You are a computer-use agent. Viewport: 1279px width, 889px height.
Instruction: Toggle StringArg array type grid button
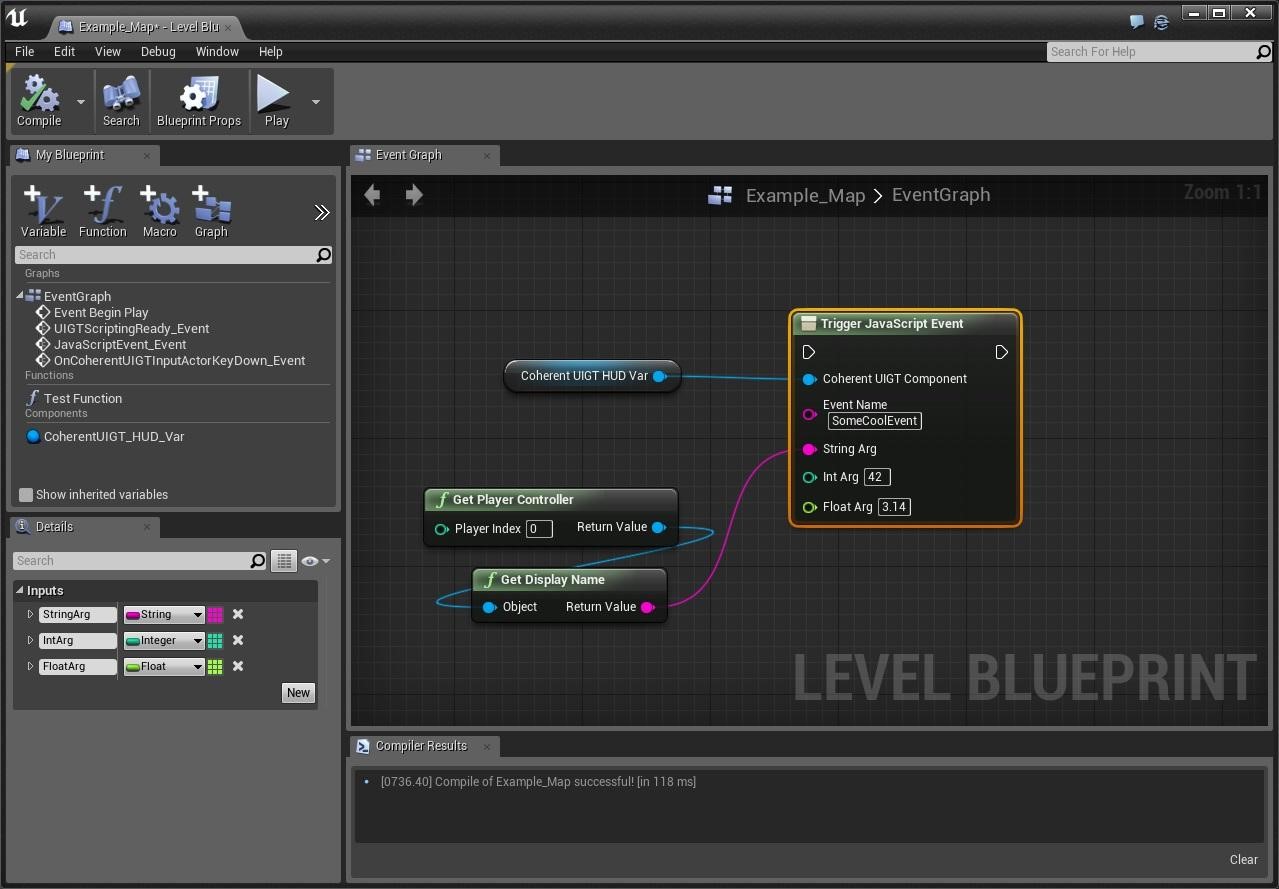tap(215, 615)
